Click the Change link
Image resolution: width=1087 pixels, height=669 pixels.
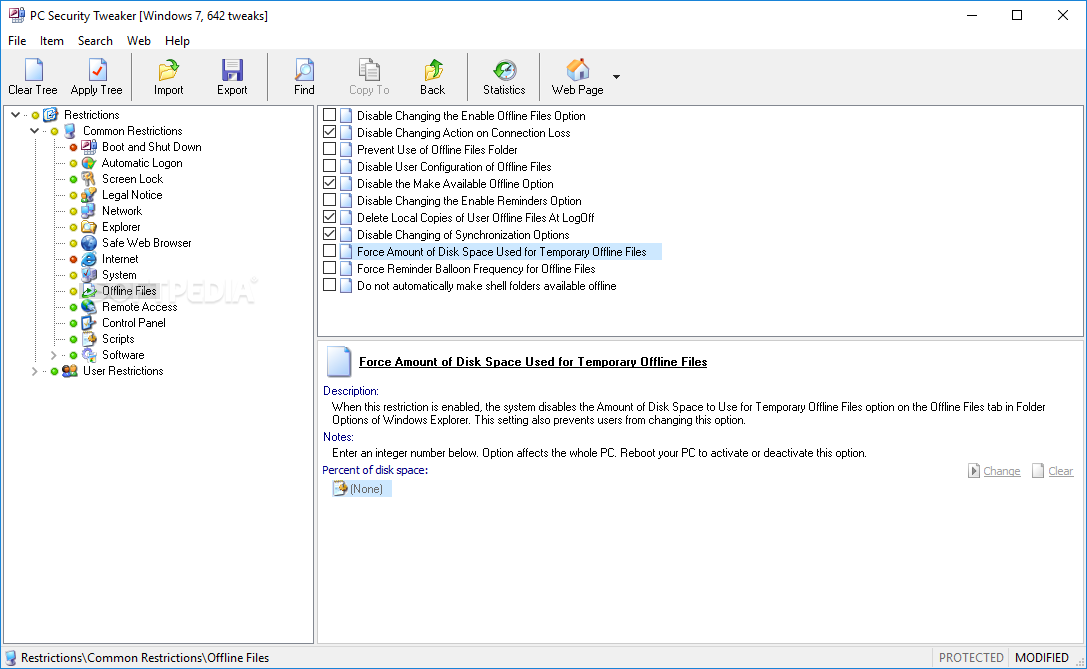(1002, 471)
